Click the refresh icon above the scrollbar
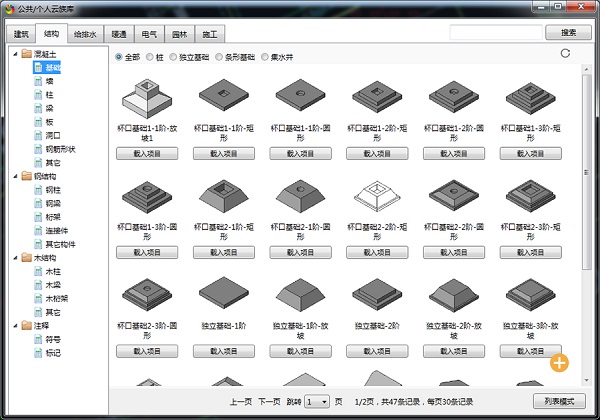 coord(566,54)
